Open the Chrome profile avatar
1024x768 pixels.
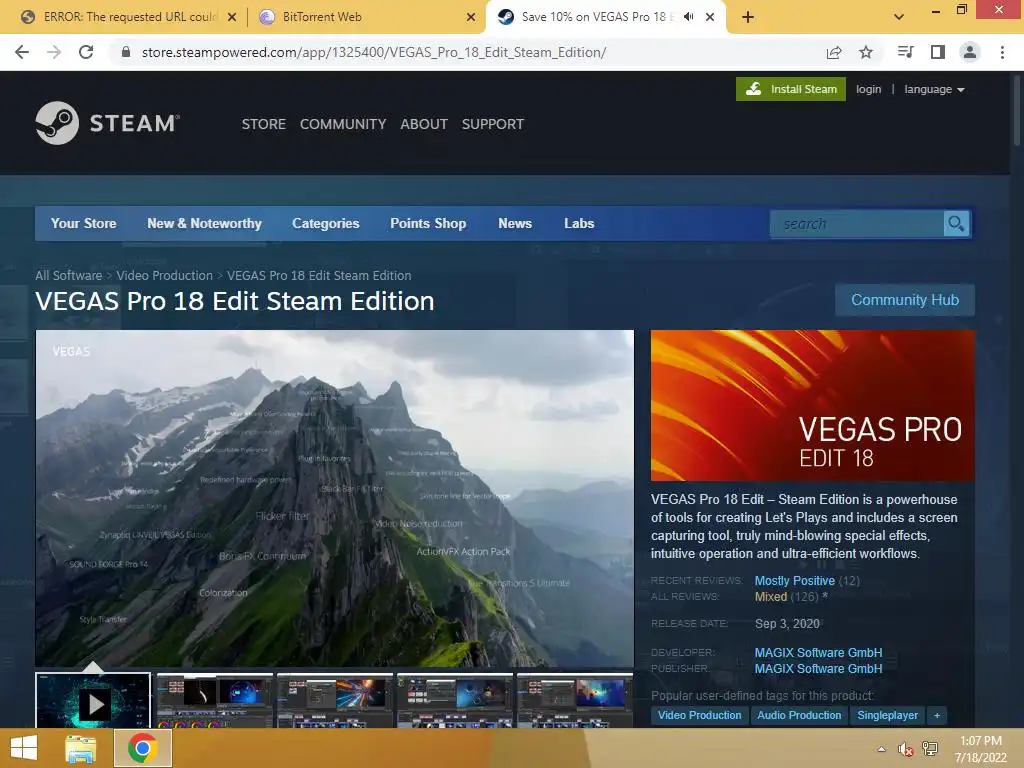[x=970, y=52]
